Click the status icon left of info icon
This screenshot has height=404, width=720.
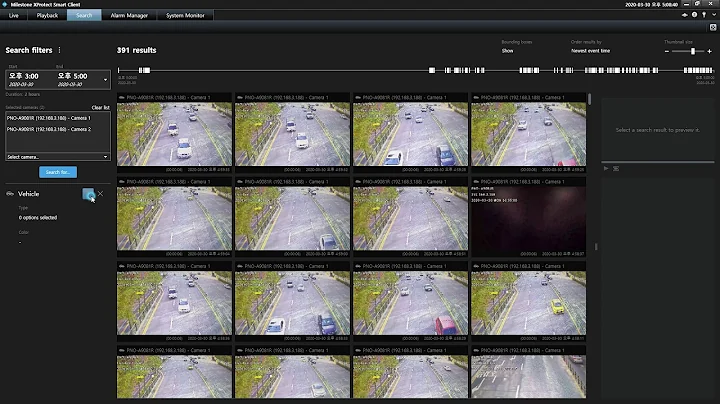(x=685, y=15)
